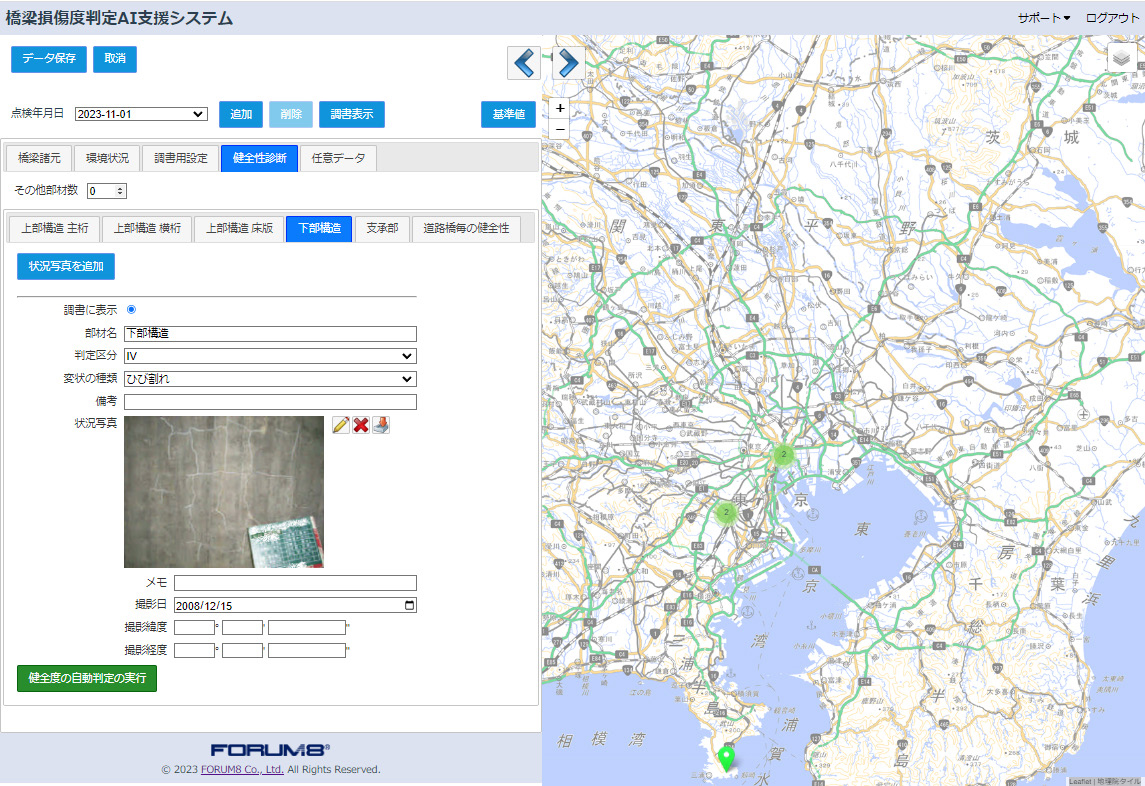1145x786 pixels.
Task: Open the 変状の種類 dropdown
Action: 270,379
